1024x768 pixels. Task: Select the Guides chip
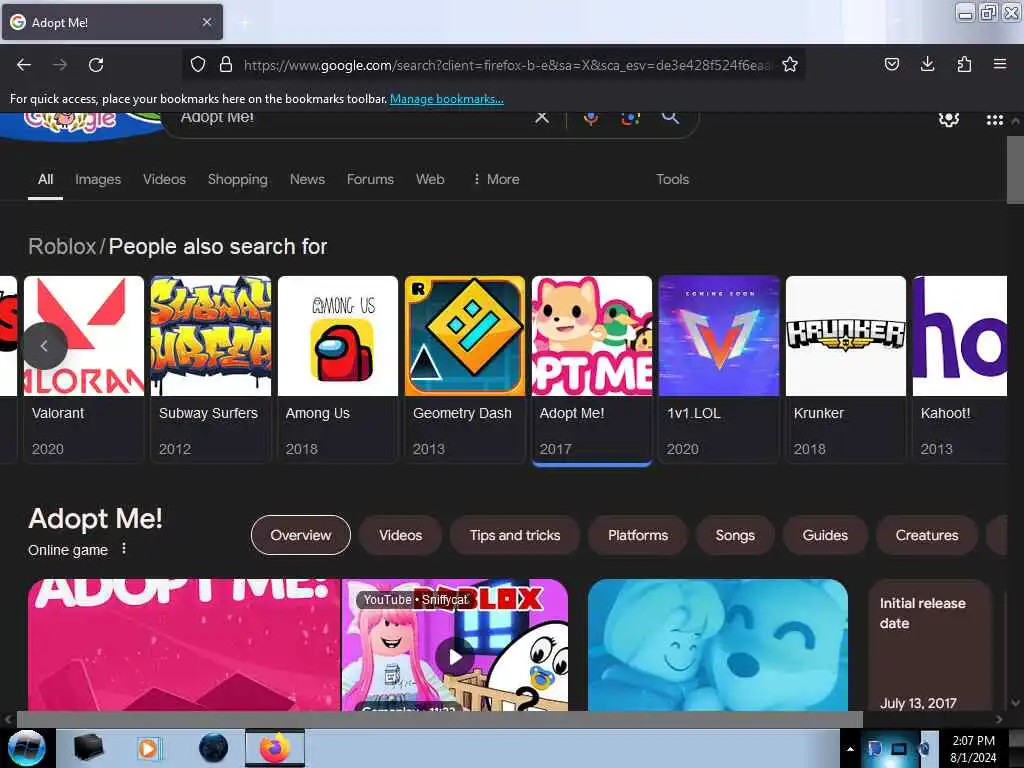(825, 535)
